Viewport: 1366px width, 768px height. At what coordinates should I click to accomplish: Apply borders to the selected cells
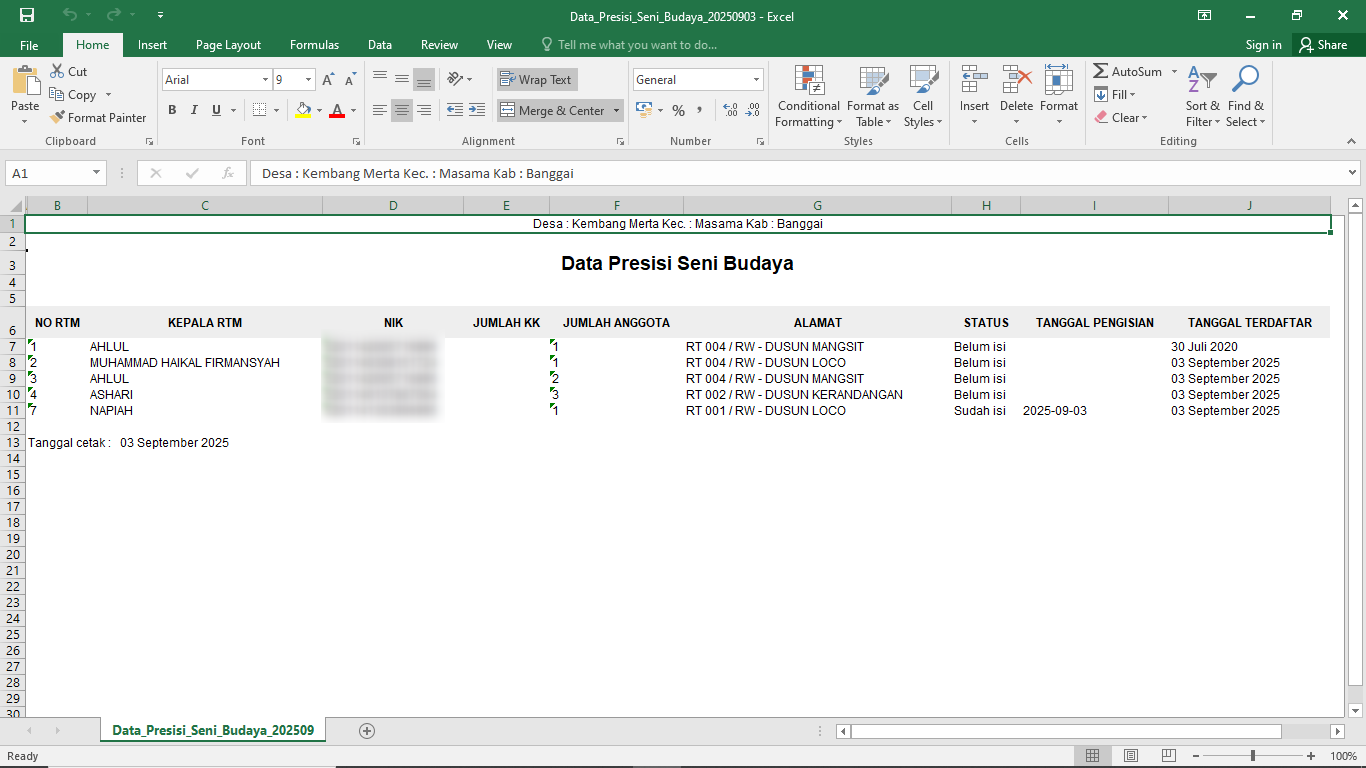tap(260, 110)
